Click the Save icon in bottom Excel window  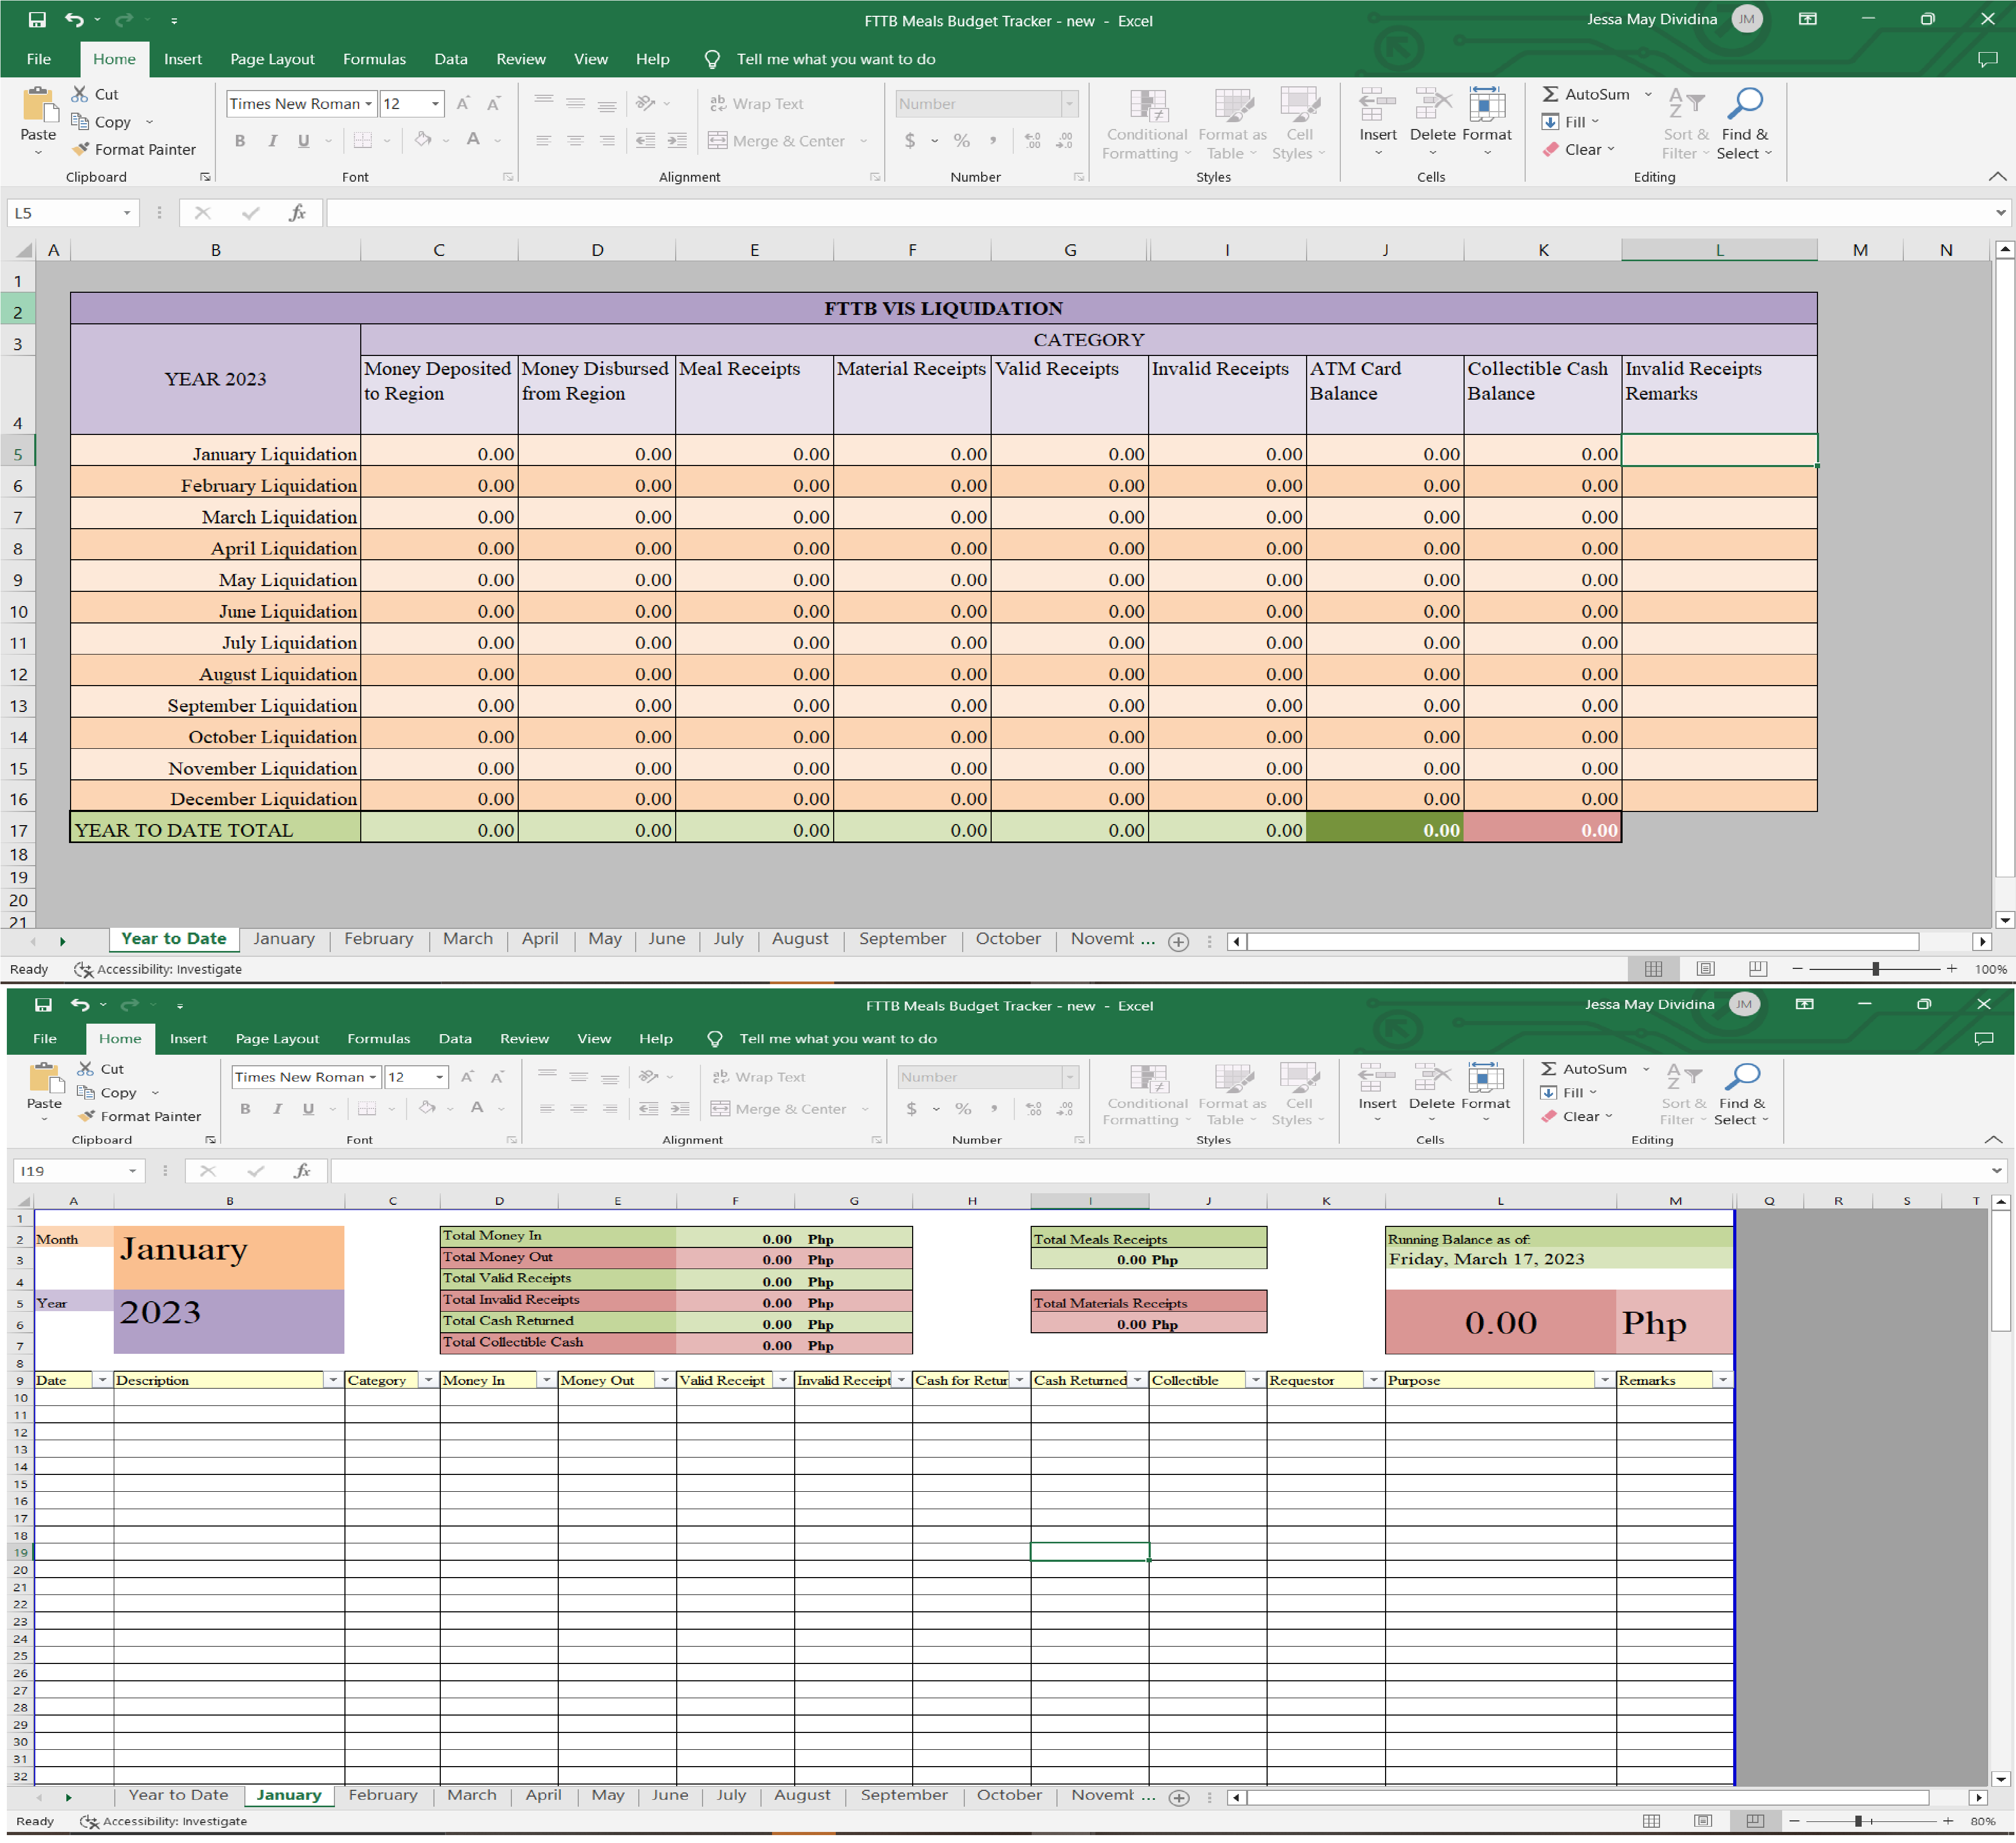[x=43, y=1004]
